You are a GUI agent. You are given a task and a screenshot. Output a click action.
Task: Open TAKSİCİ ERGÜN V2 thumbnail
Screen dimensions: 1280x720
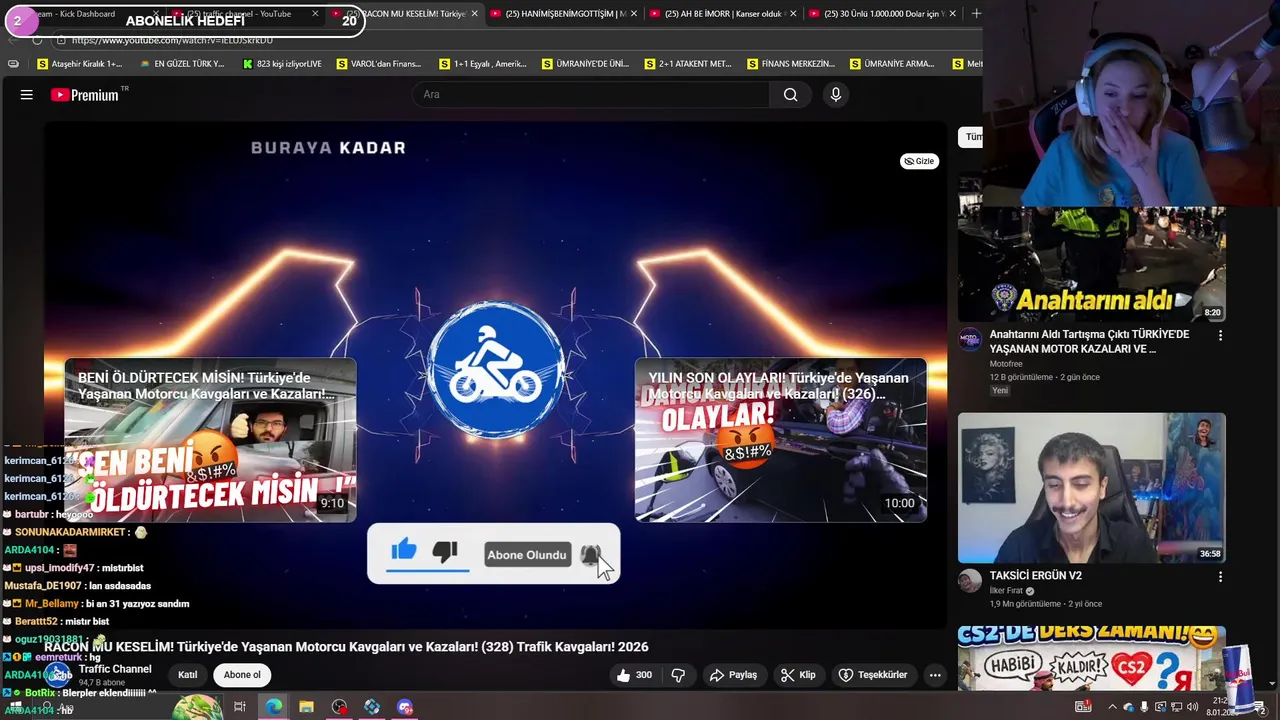(x=1092, y=488)
